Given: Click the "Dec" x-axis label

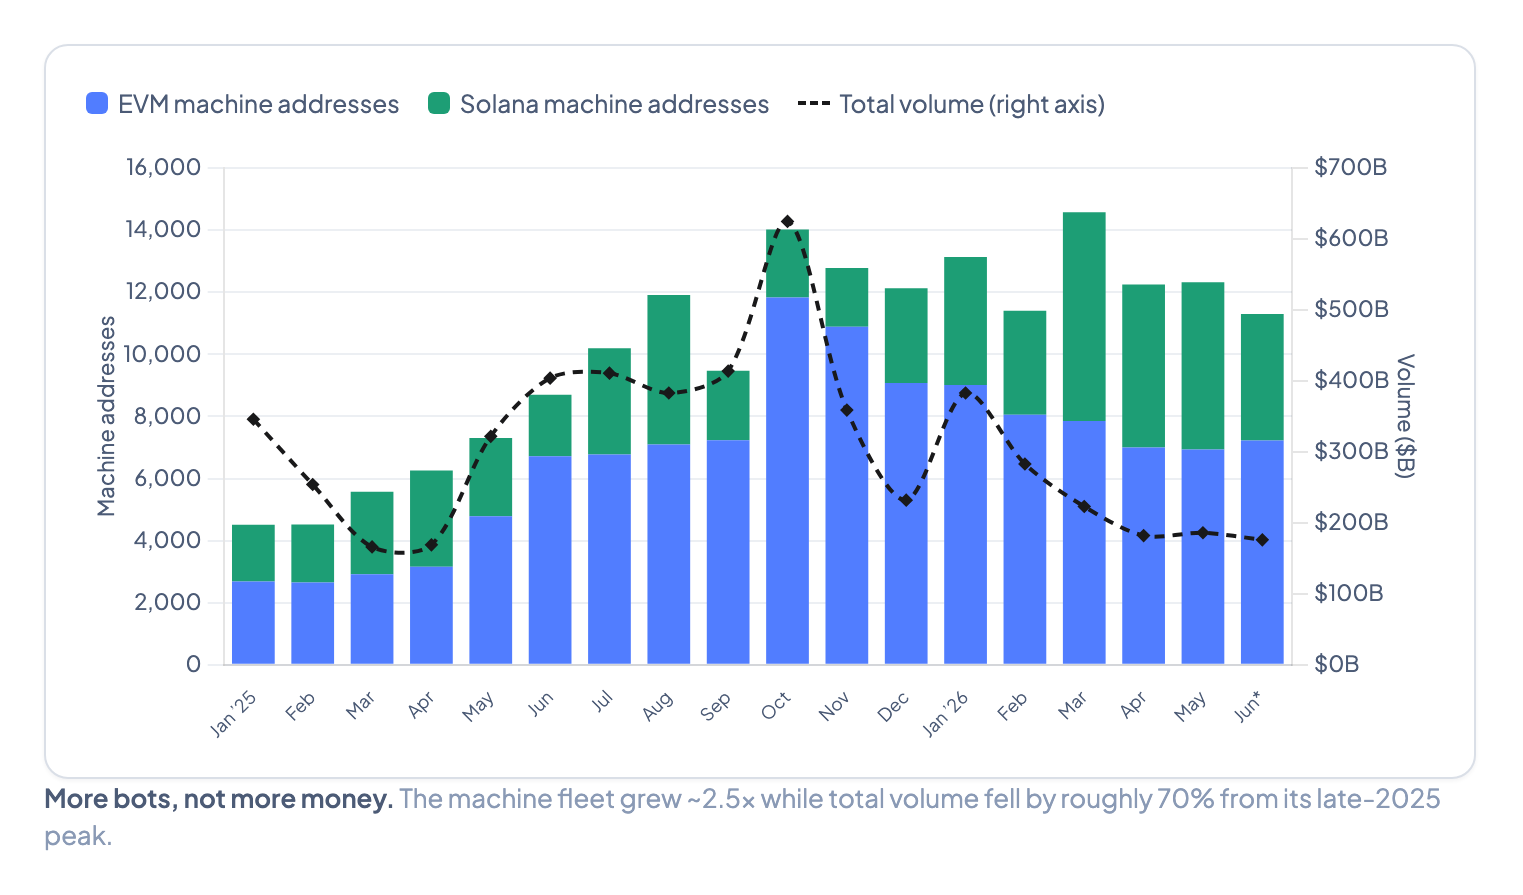Looking at the screenshot, I should (x=894, y=706).
